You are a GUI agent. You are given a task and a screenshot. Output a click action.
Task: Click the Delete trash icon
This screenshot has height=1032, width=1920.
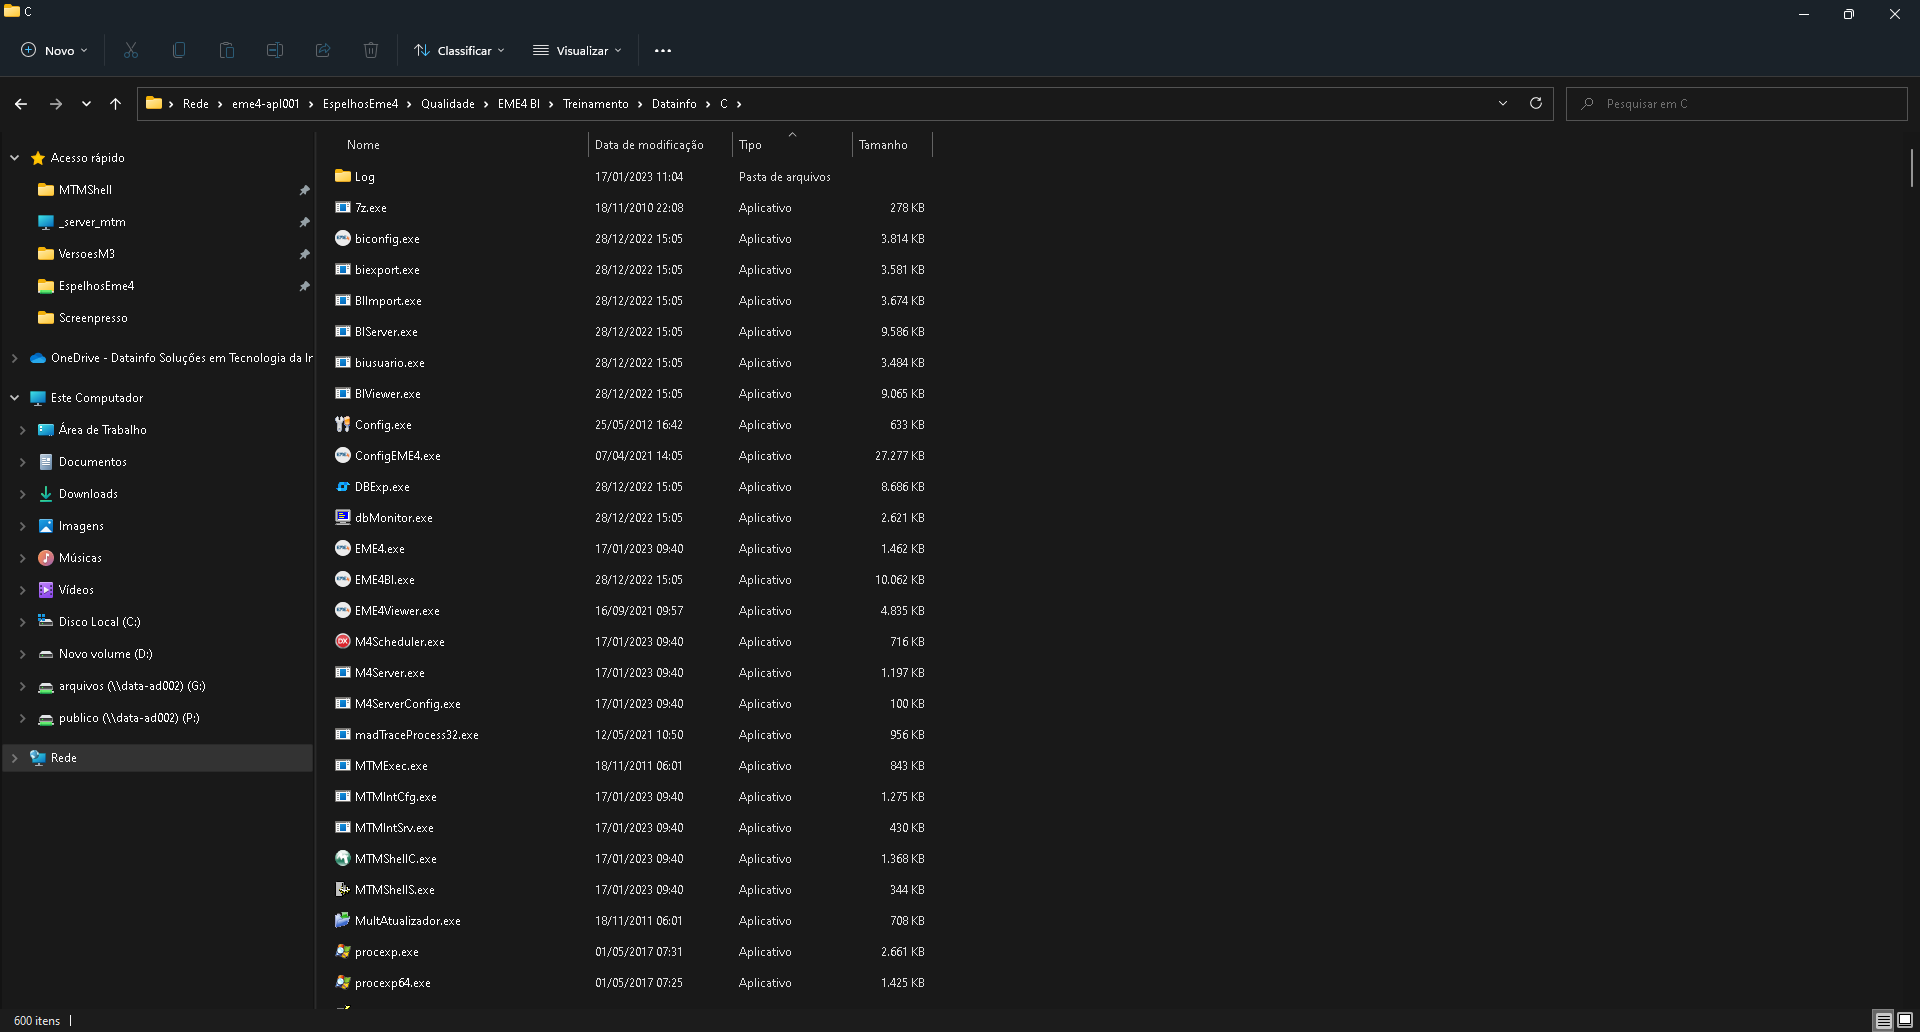[371, 50]
